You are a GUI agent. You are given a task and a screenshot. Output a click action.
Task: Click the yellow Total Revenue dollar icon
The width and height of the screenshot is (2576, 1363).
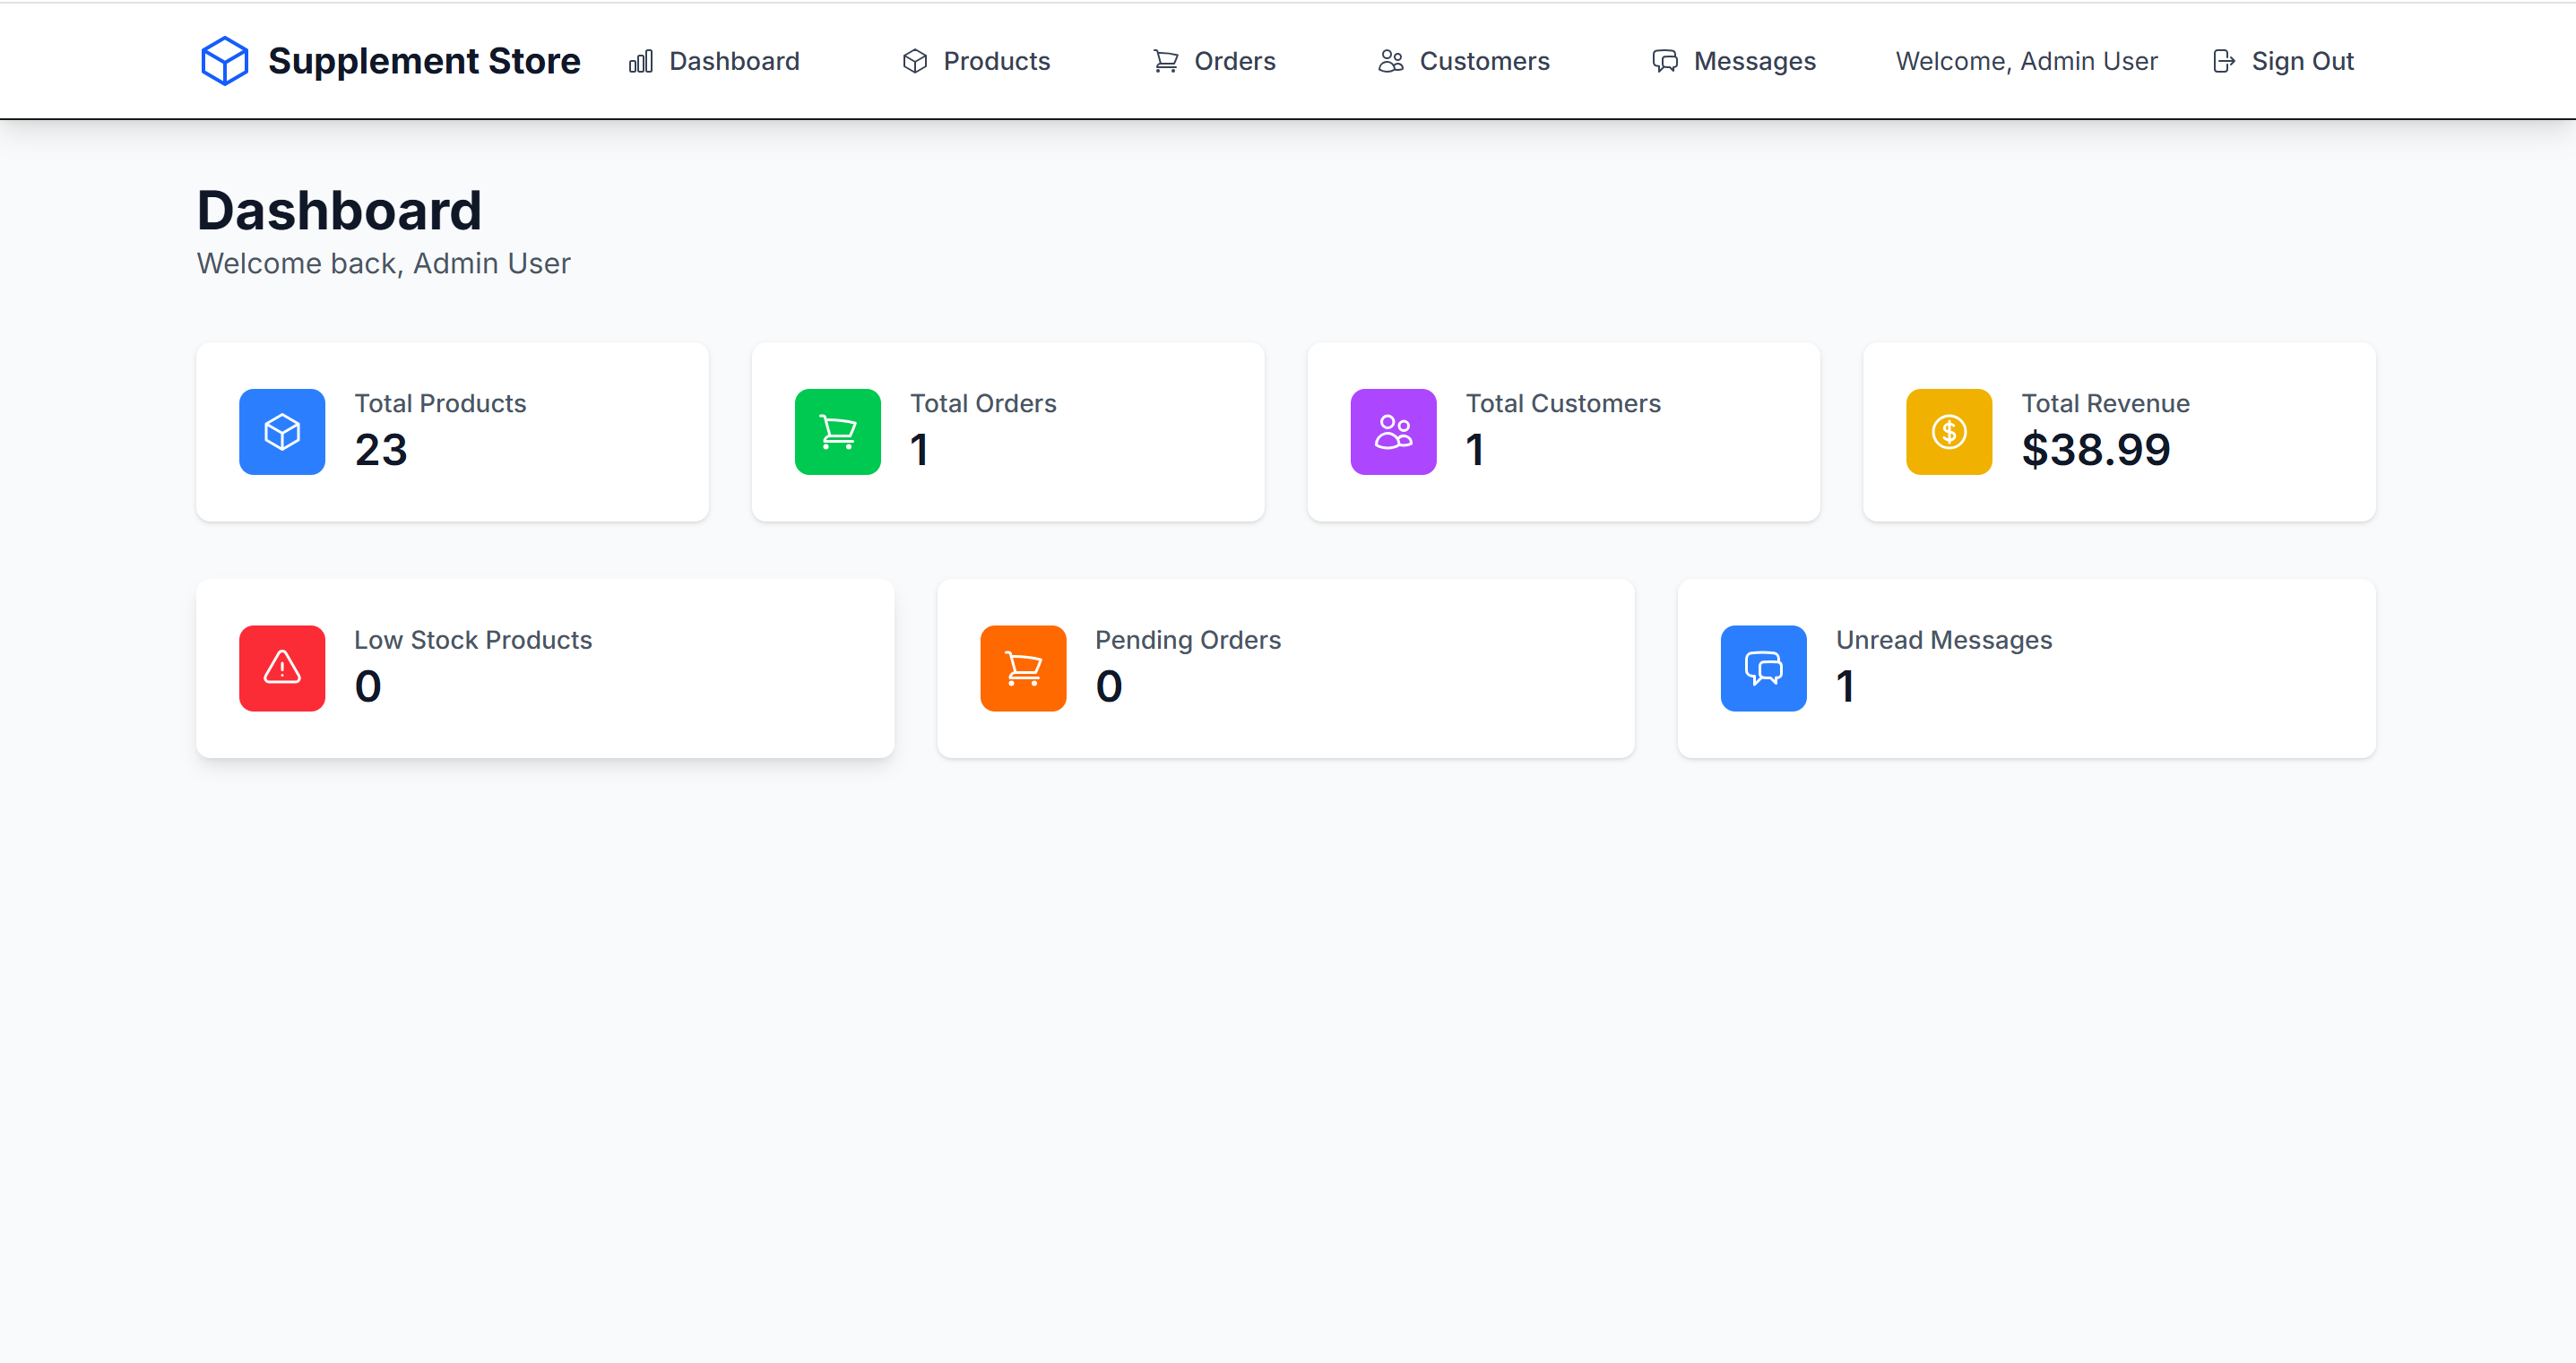click(x=1948, y=432)
